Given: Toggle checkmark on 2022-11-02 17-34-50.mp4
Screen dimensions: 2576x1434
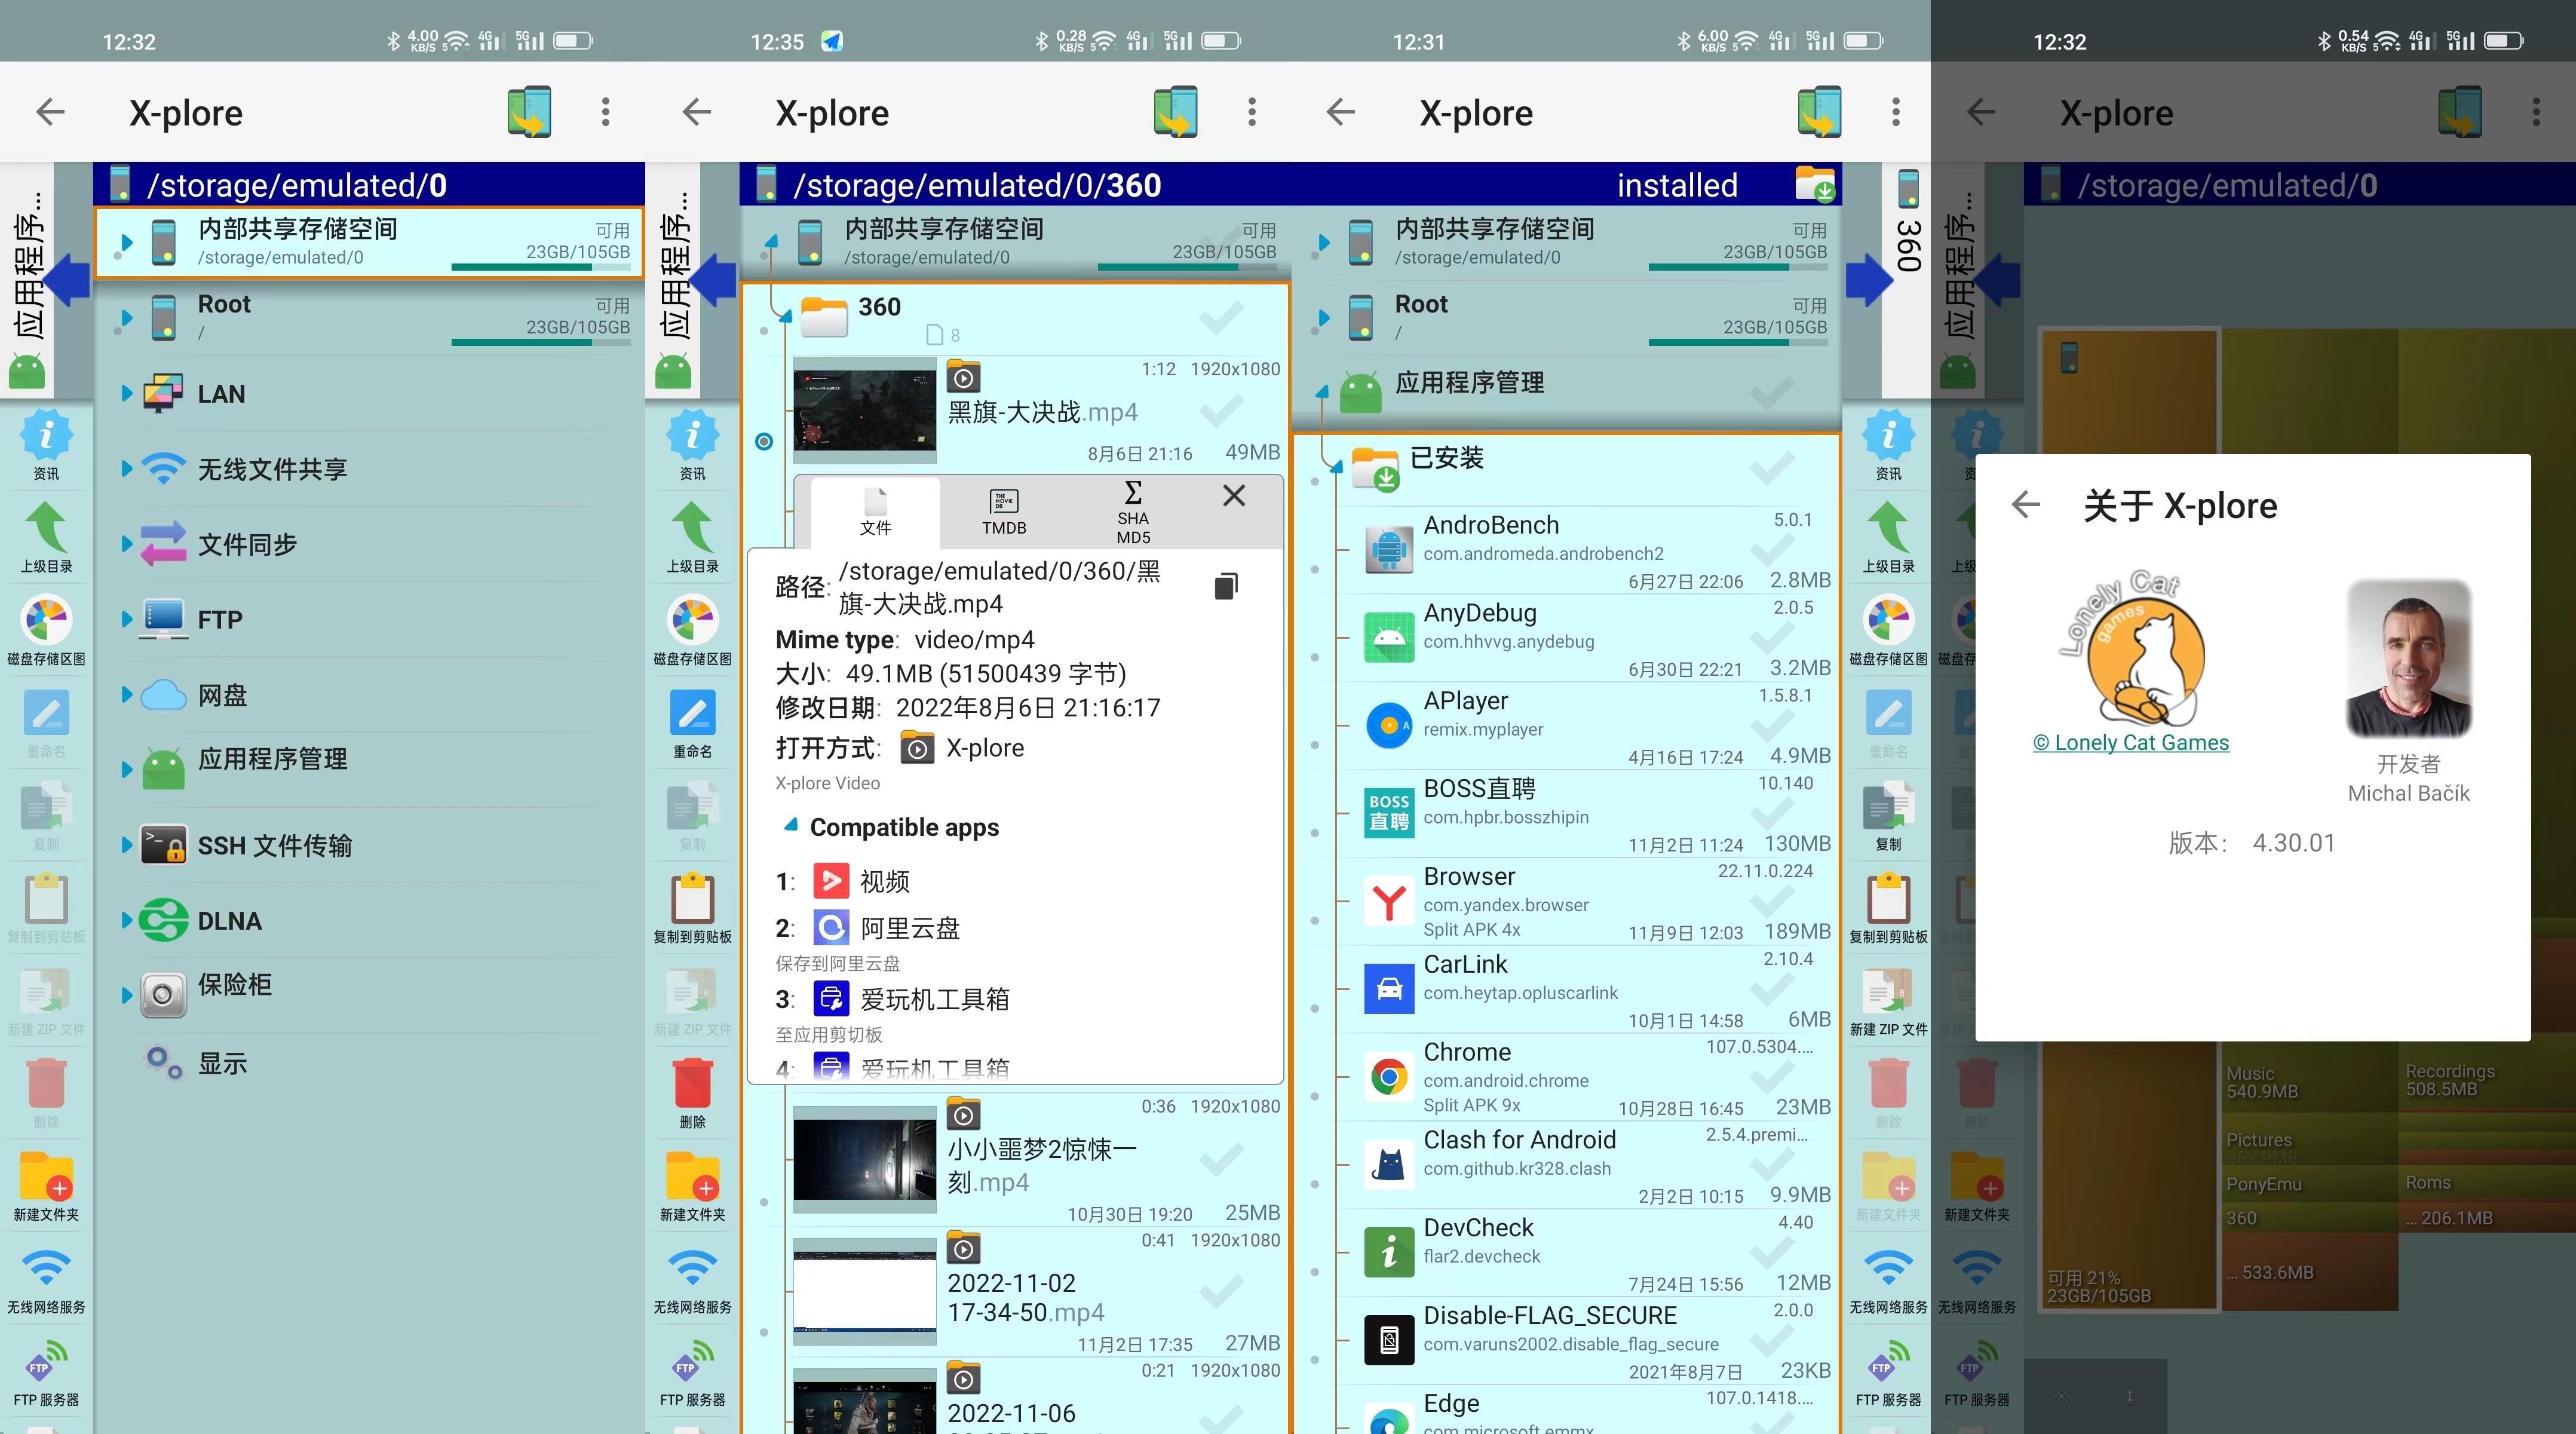Looking at the screenshot, I should coord(1221,1292).
